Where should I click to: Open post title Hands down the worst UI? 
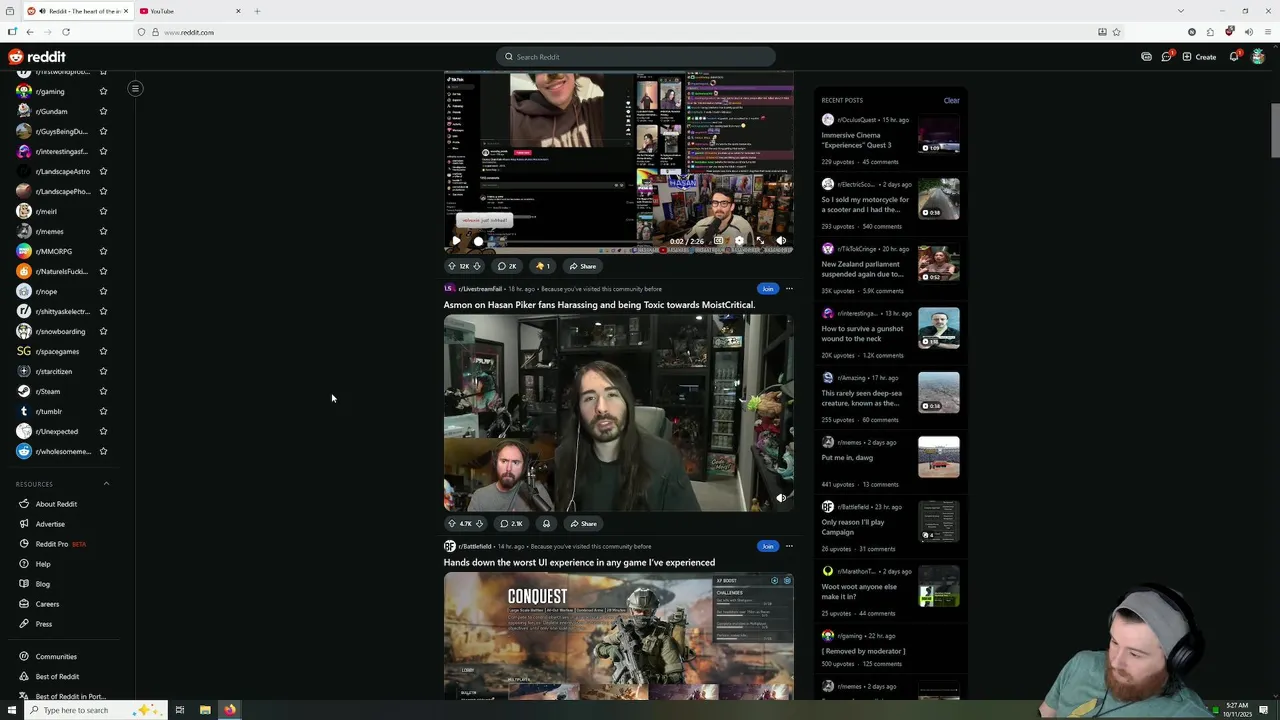[x=579, y=562]
